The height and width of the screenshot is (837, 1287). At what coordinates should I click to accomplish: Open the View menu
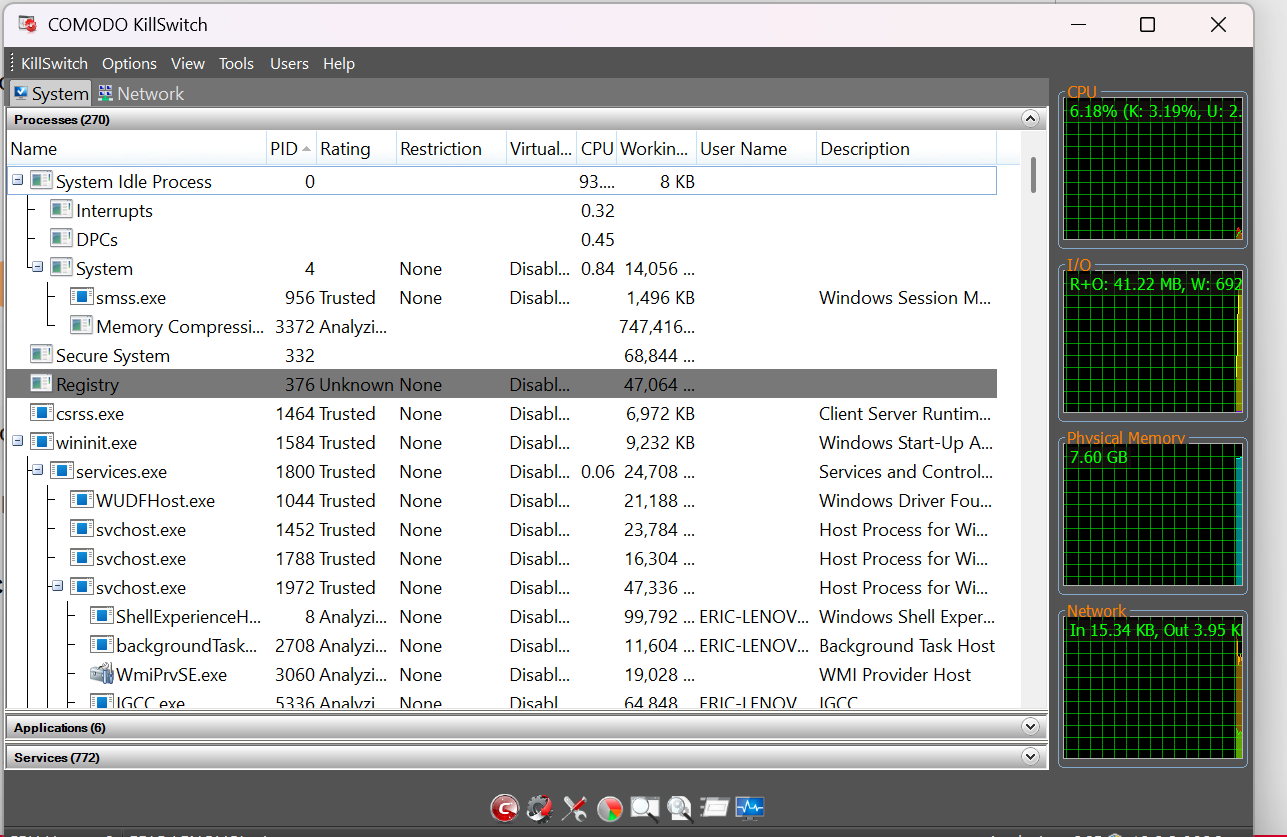click(x=188, y=63)
